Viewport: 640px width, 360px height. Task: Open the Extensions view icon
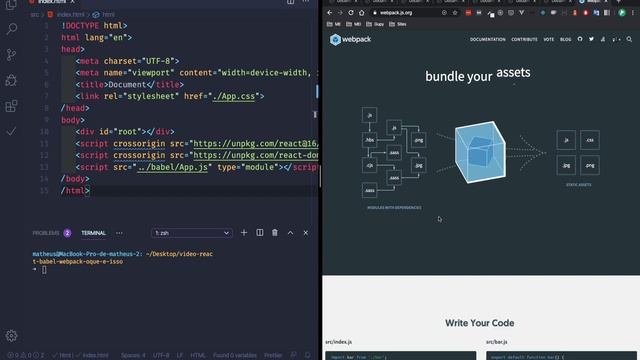coord(11,106)
